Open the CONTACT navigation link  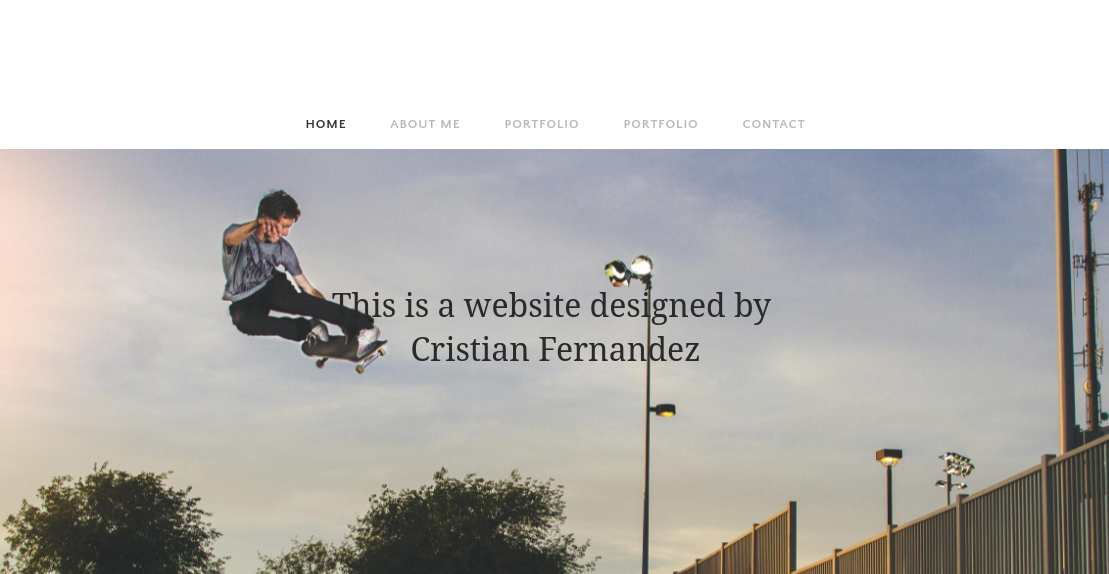pyautogui.click(x=774, y=124)
